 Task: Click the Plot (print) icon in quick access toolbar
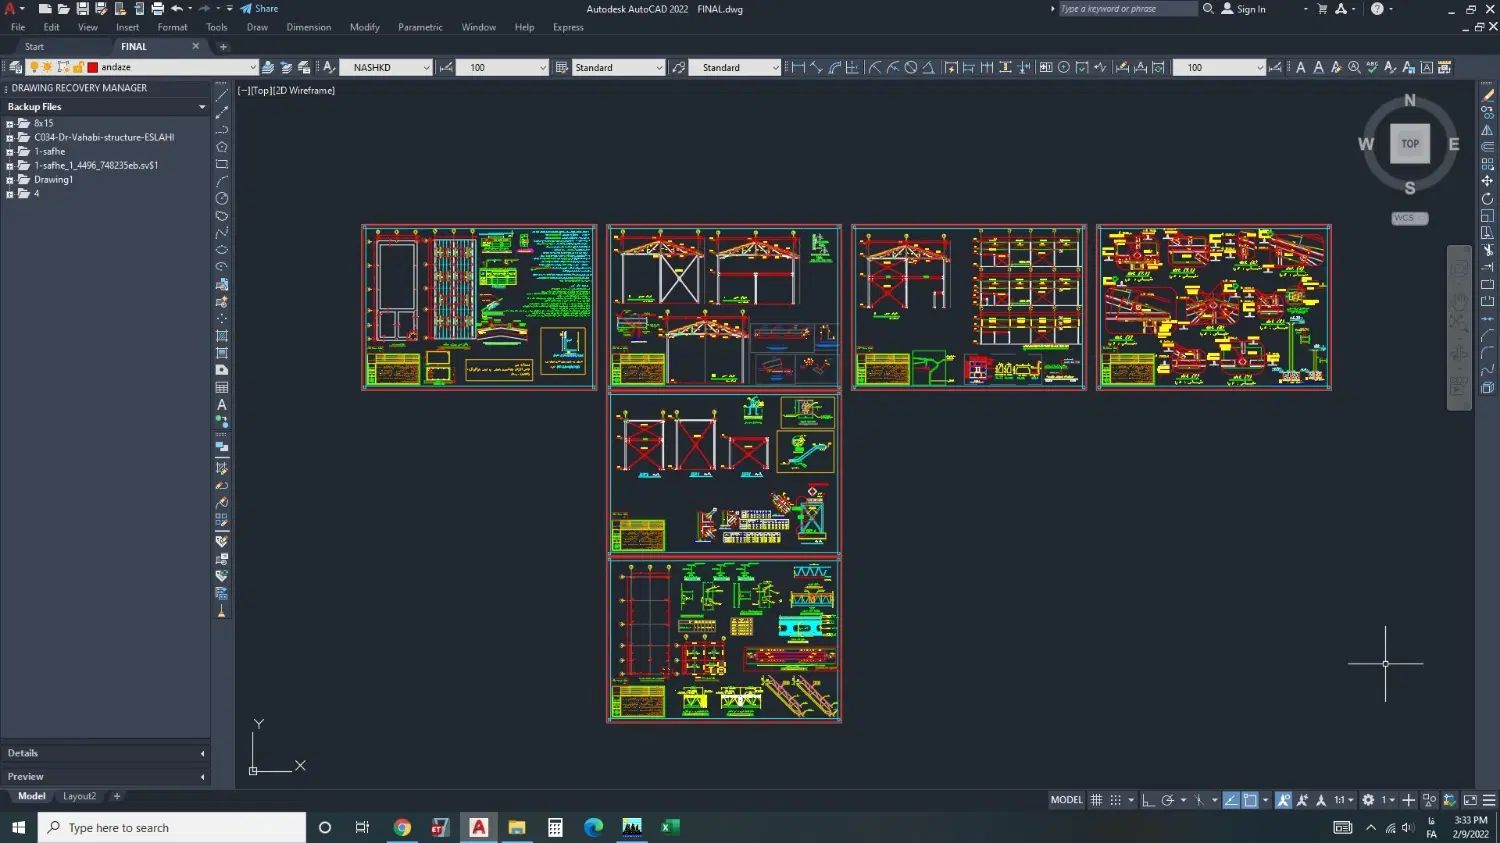157,9
